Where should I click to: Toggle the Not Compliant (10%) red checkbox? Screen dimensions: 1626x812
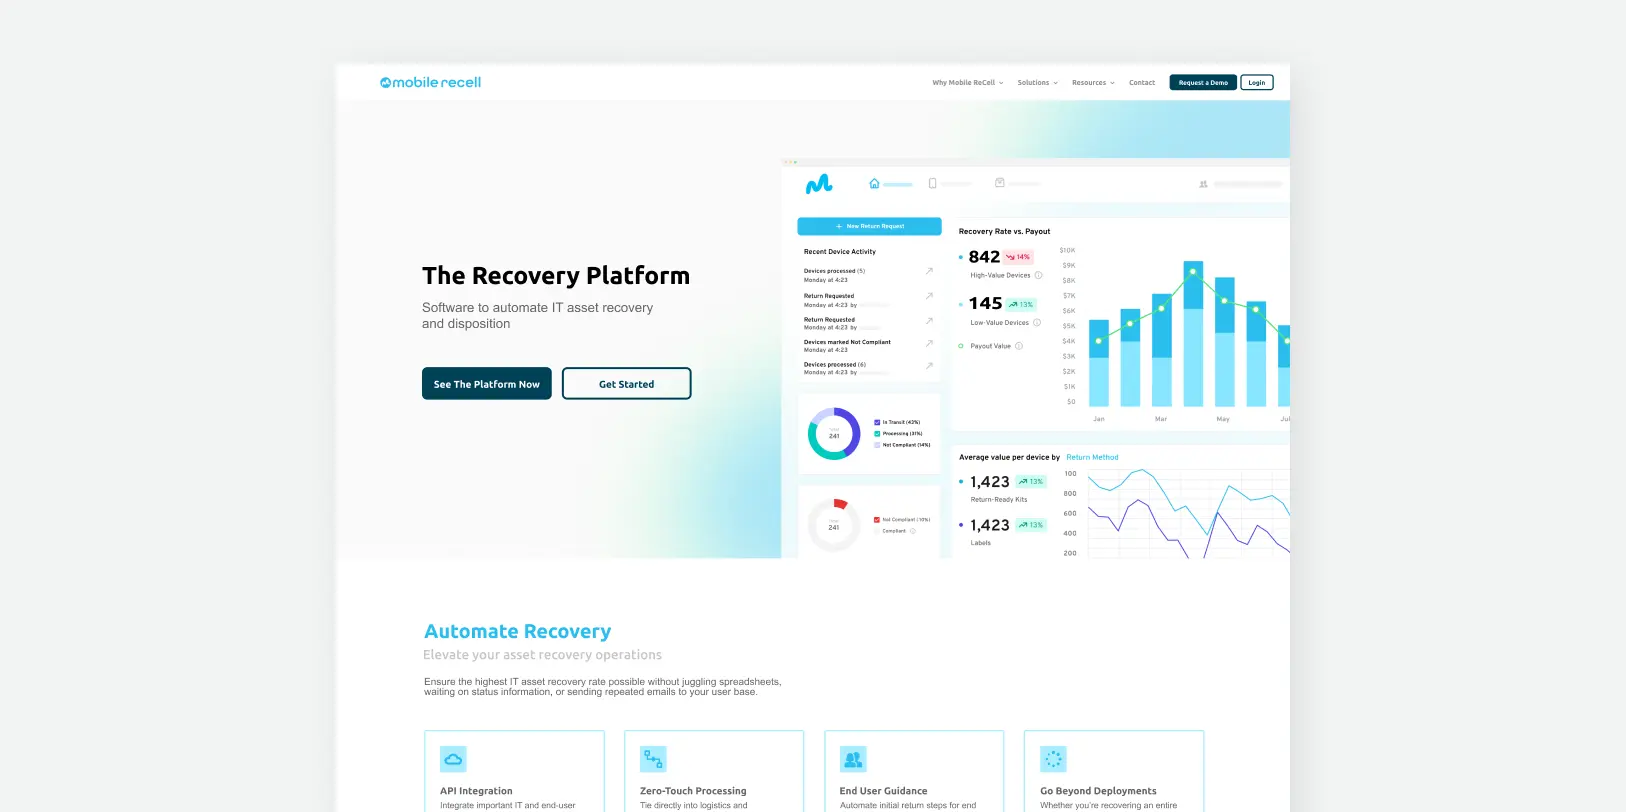tap(877, 520)
